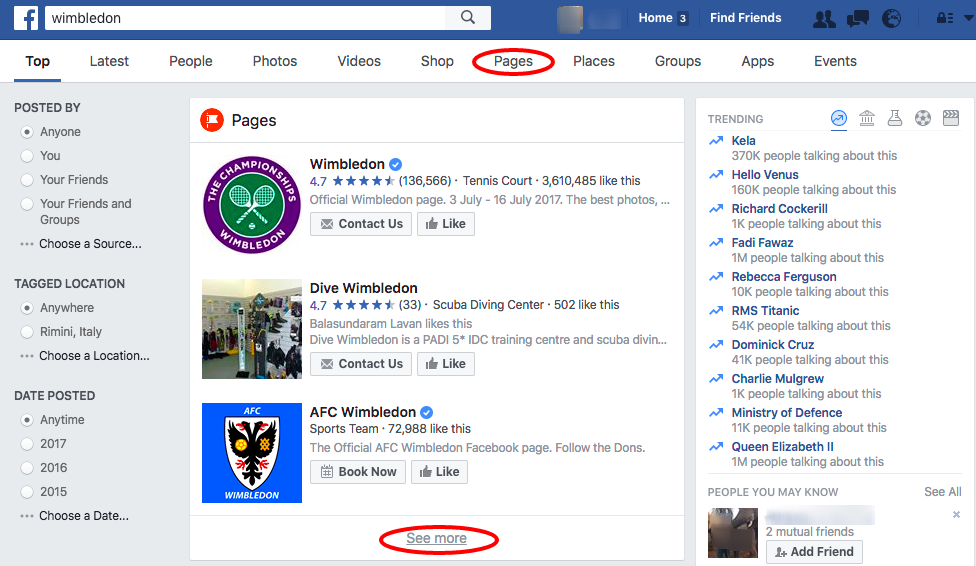Click the Pages flag header icon
The width and height of the screenshot is (976, 566).
tap(212, 120)
